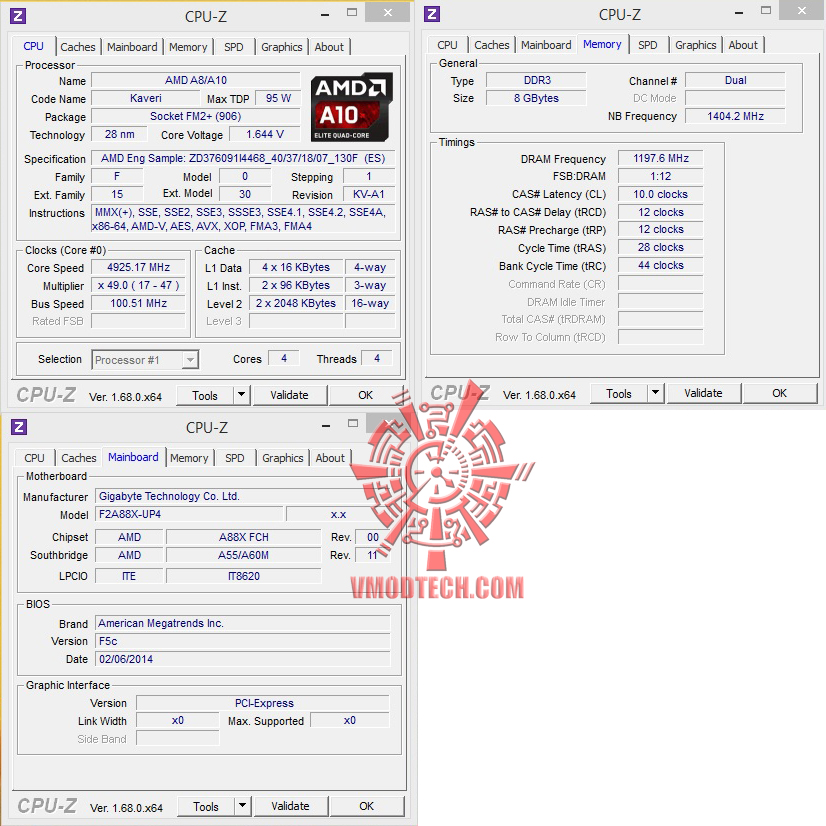
Task: Click the Multiplier value x 49.0
Action: (138, 286)
